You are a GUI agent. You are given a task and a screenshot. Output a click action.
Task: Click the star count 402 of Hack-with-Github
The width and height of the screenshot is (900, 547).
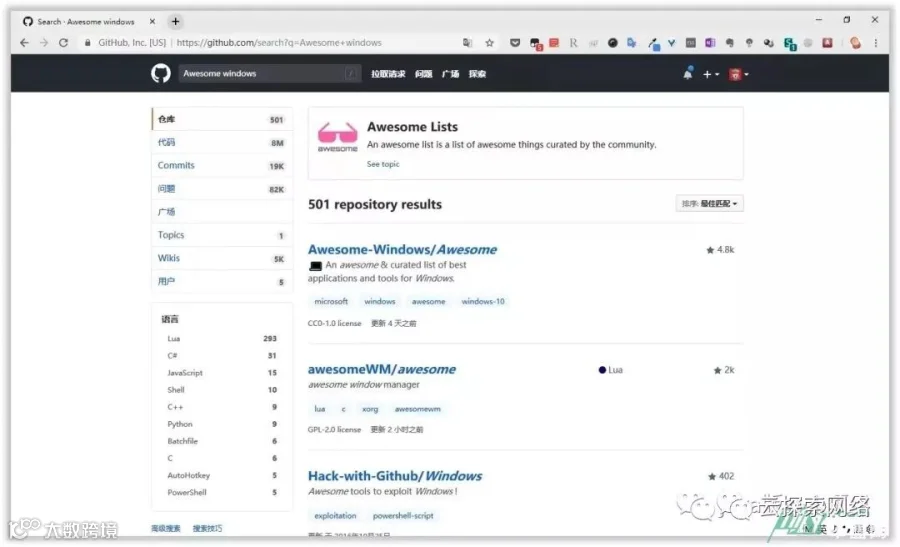point(721,476)
